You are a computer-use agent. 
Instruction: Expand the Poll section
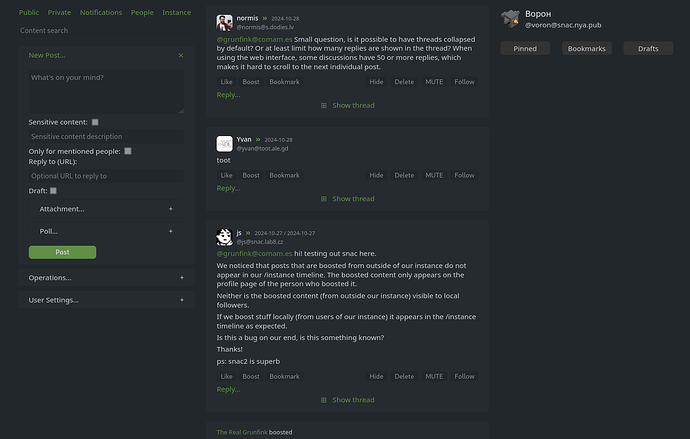click(x=105, y=231)
